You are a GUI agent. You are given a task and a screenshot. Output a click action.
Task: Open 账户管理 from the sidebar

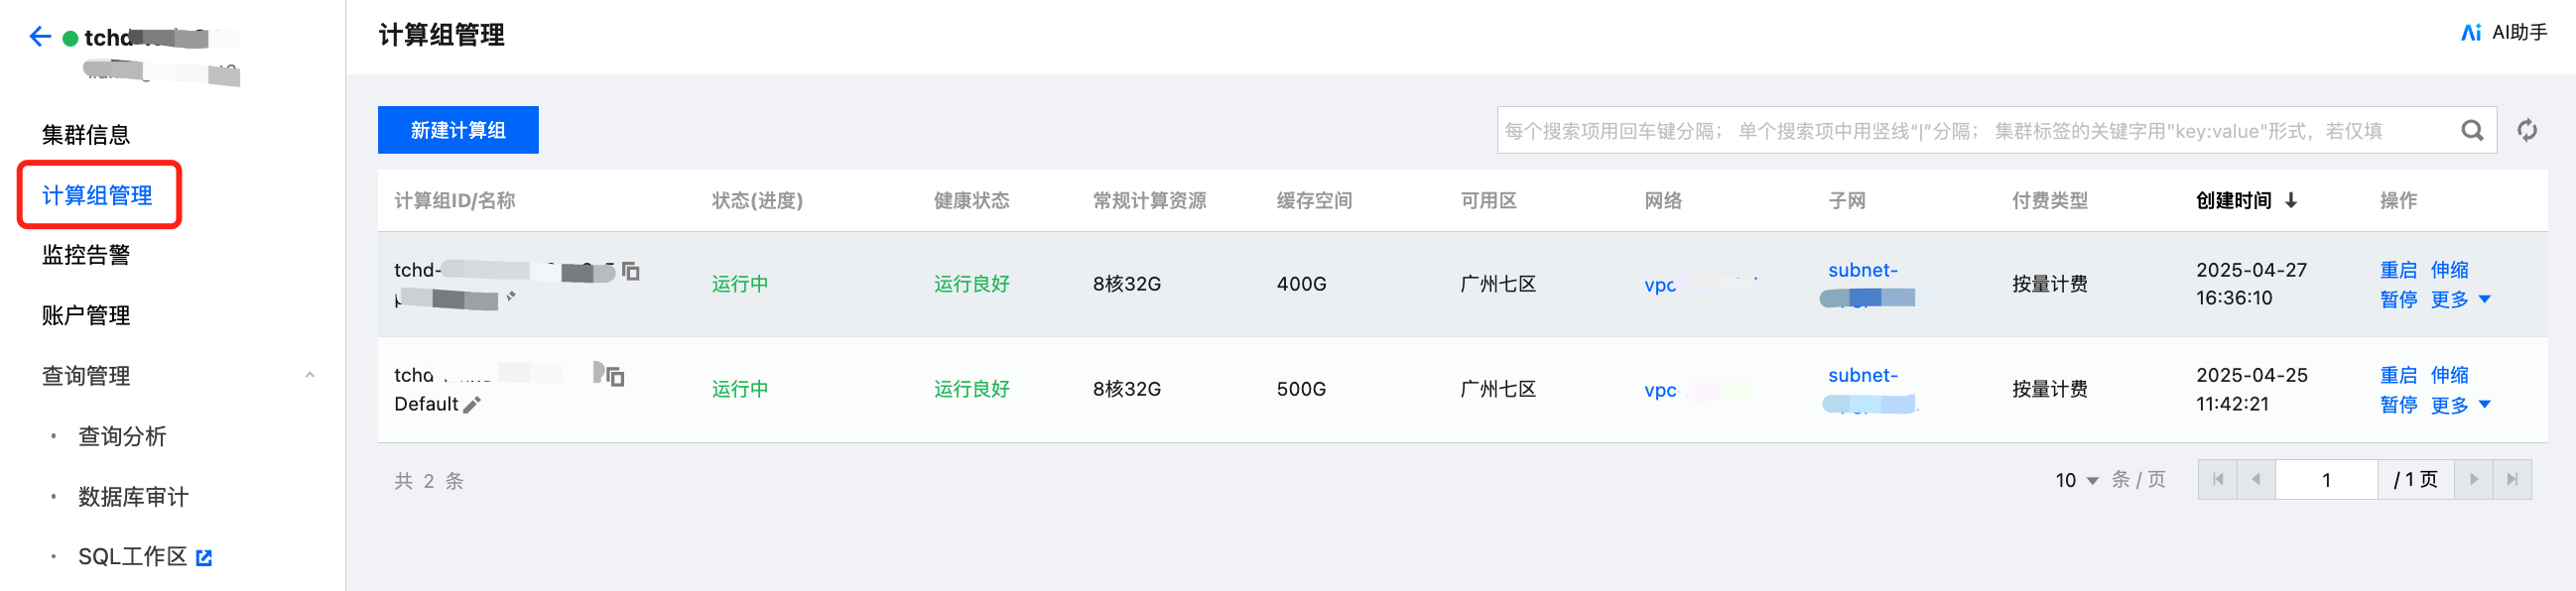coord(86,316)
